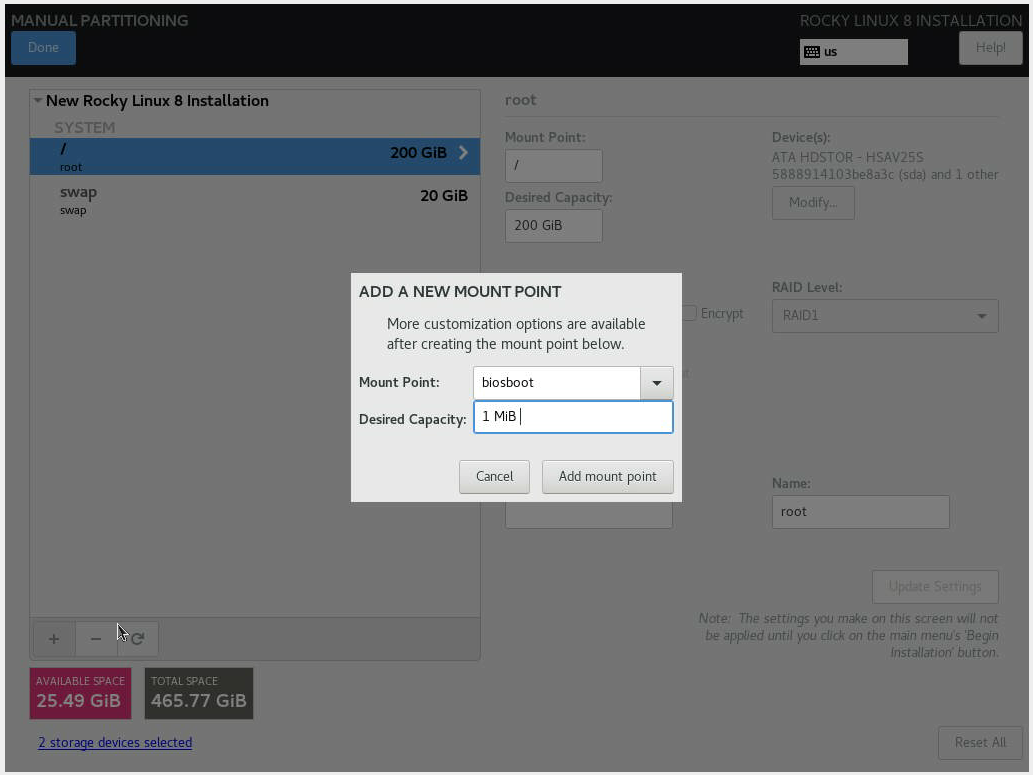Screen dimensions: 1033x775
Task: Click the AVAILABLE SPACE 25.49 GiB box
Action: 80,693
